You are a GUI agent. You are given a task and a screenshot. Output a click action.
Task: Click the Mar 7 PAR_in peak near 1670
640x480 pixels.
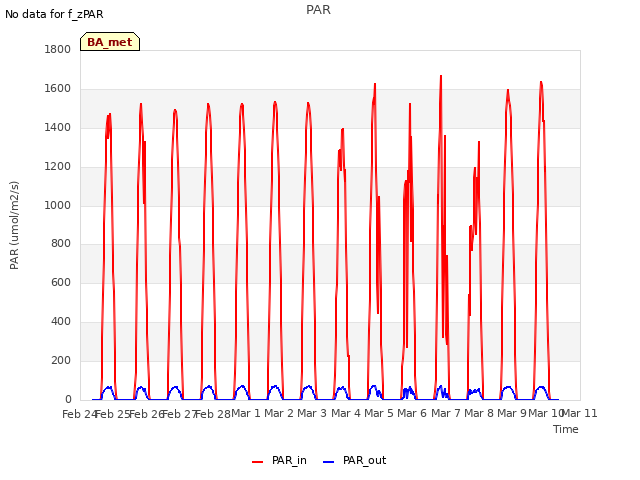(x=441, y=76)
